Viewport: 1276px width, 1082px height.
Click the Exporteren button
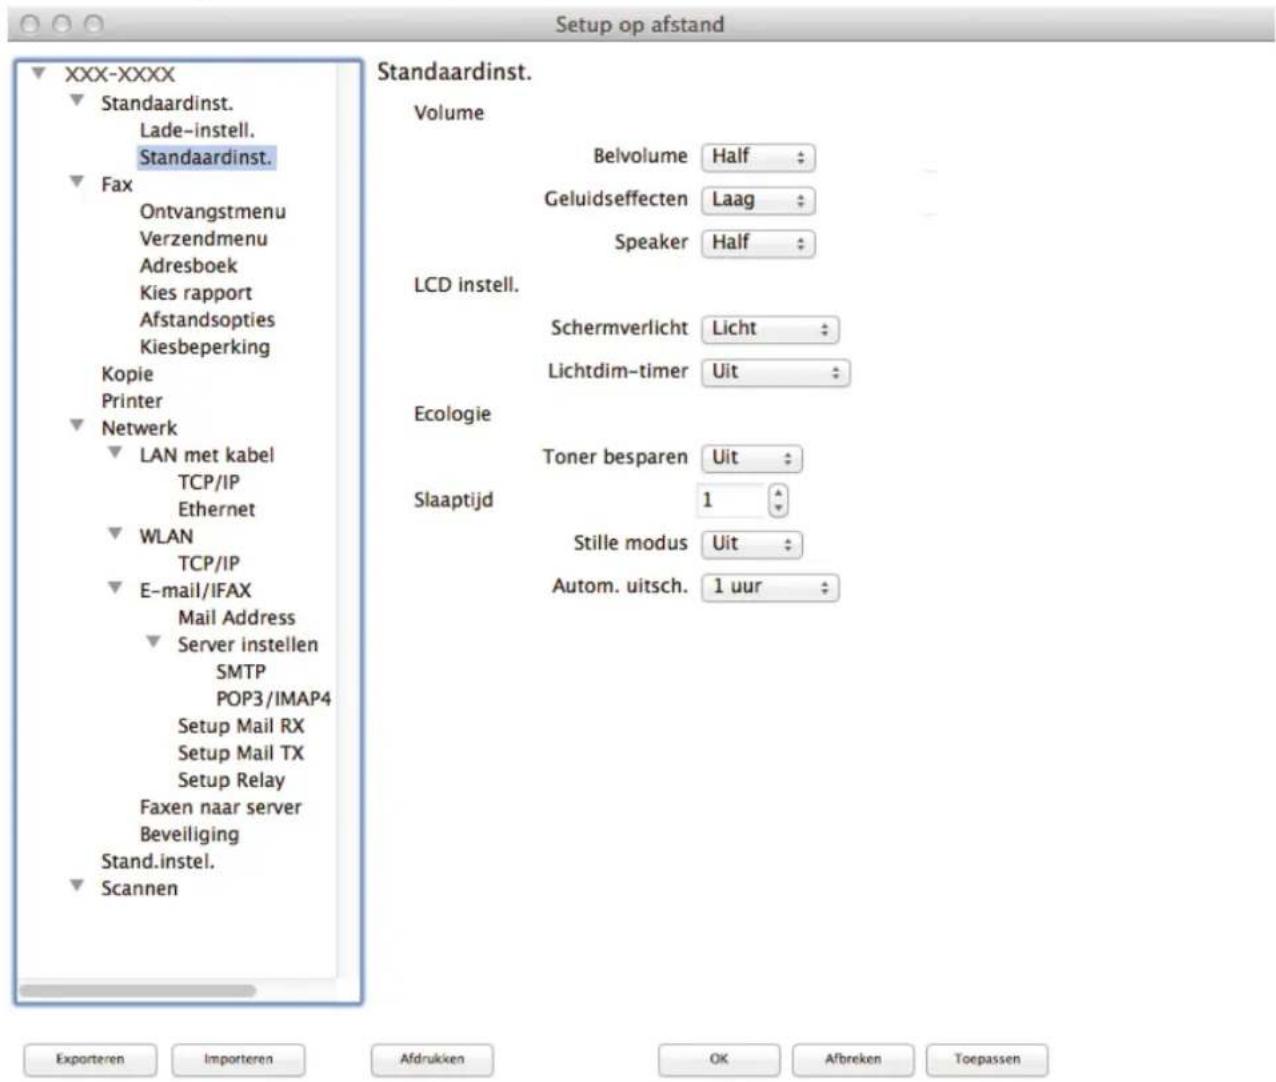click(x=90, y=1059)
